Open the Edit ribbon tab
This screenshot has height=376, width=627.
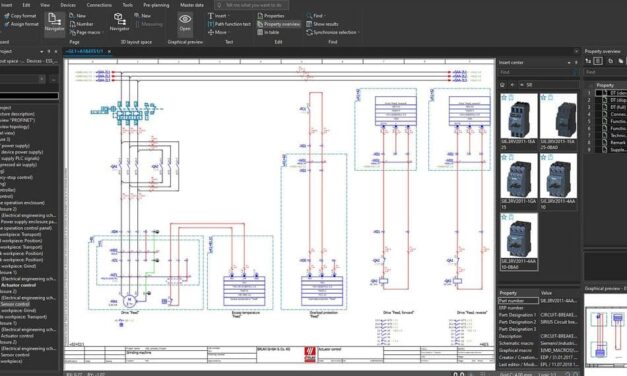[x=26, y=5]
